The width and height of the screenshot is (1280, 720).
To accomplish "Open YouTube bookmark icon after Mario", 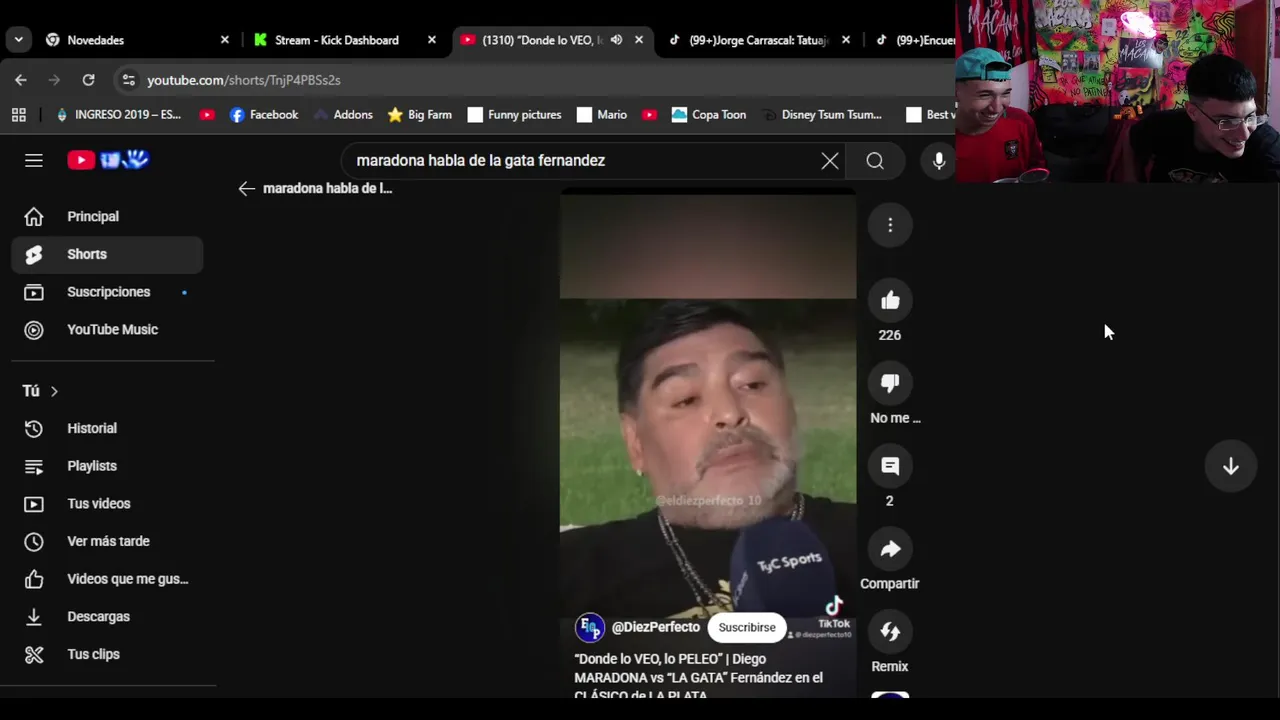I will pos(649,115).
